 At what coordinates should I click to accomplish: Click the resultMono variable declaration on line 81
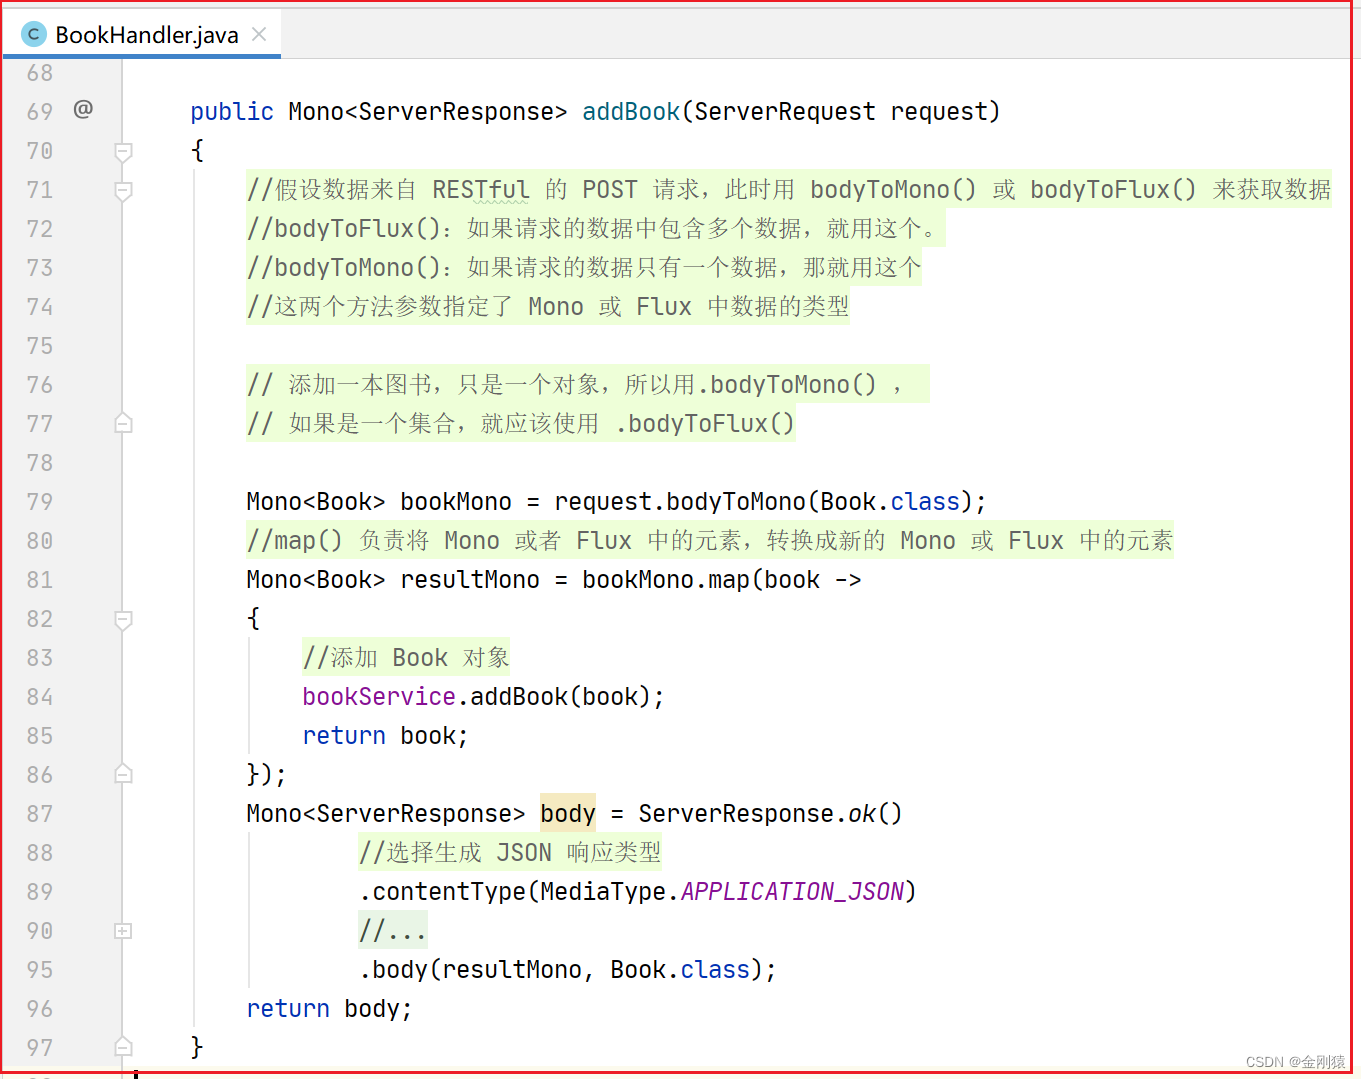pyautogui.click(x=470, y=580)
